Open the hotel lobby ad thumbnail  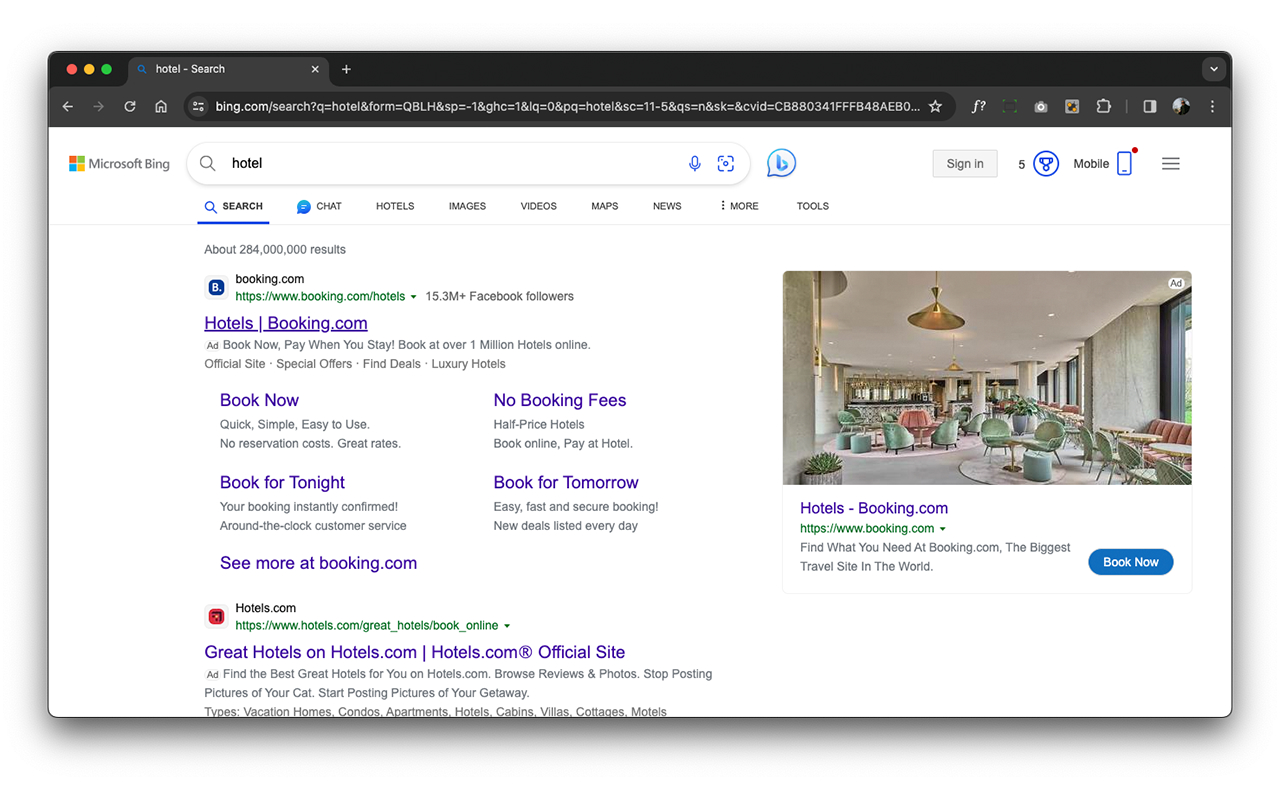click(x=987, y=377)
